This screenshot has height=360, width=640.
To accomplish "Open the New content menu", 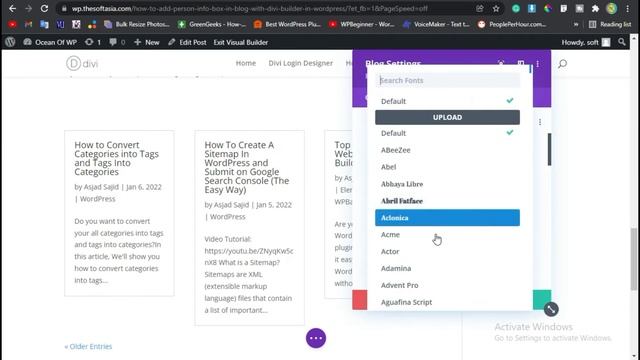I will 147,42.
